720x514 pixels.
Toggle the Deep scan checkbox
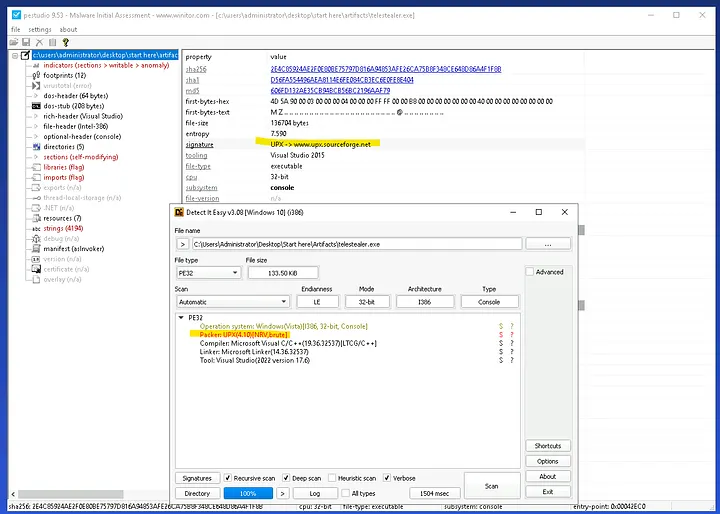pos(286,478)
